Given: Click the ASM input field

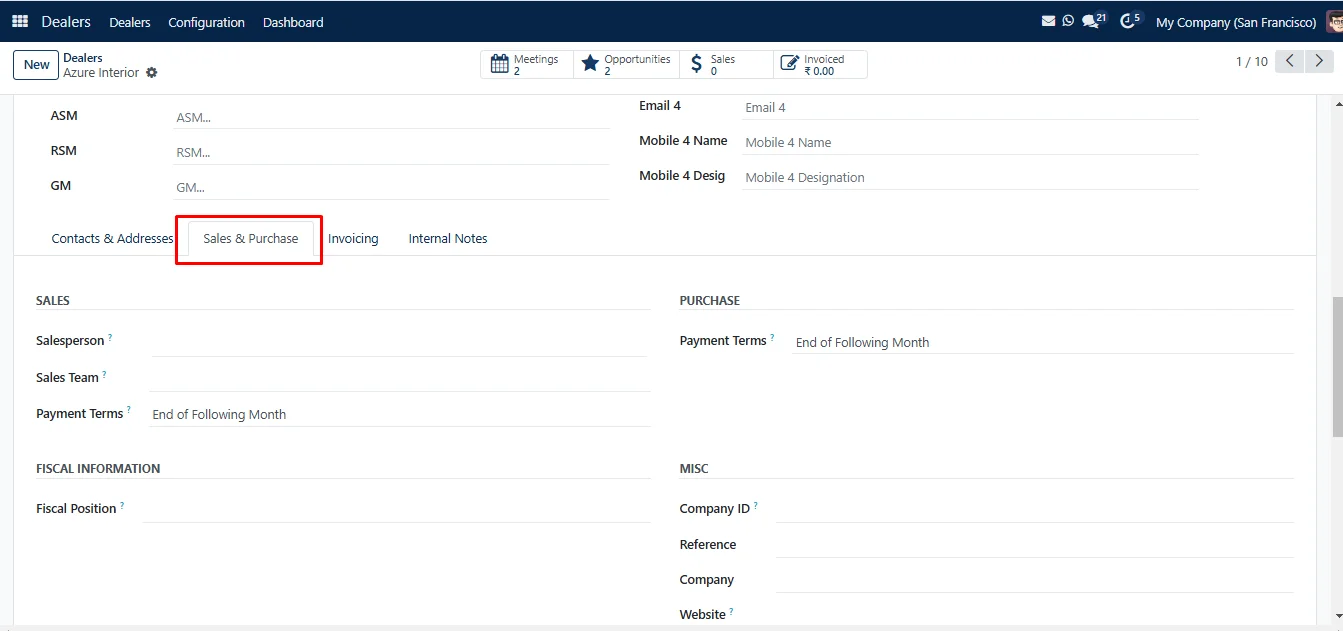Looking at the screenshot, I should 391,117.
